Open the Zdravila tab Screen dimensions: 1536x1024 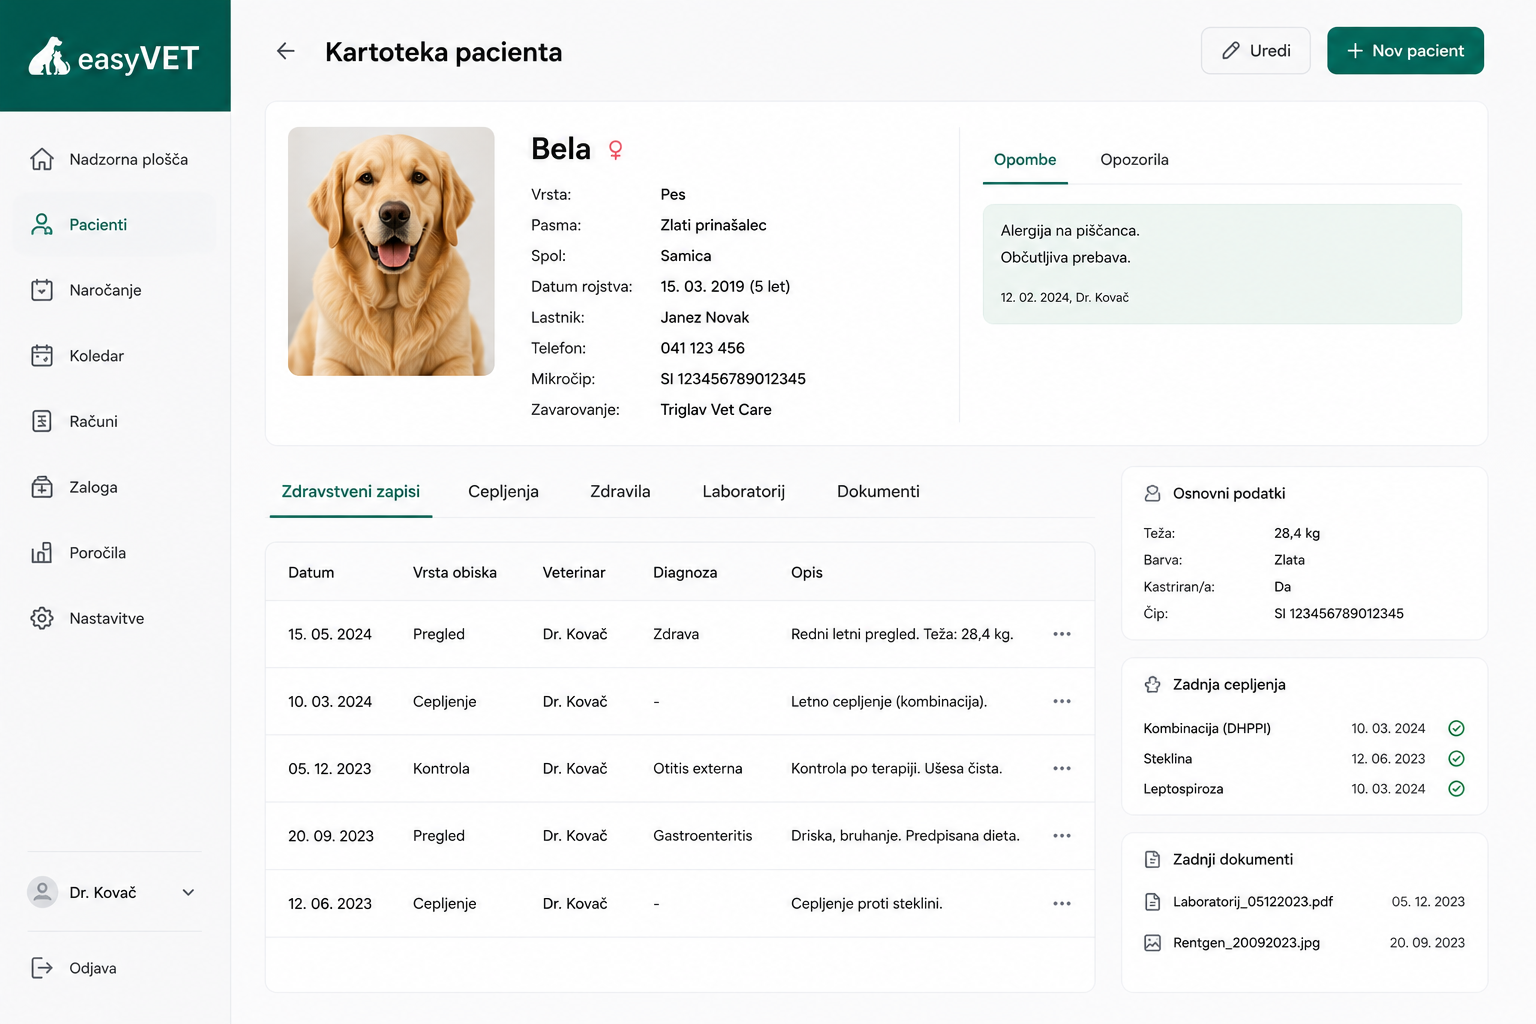[620, 492]
